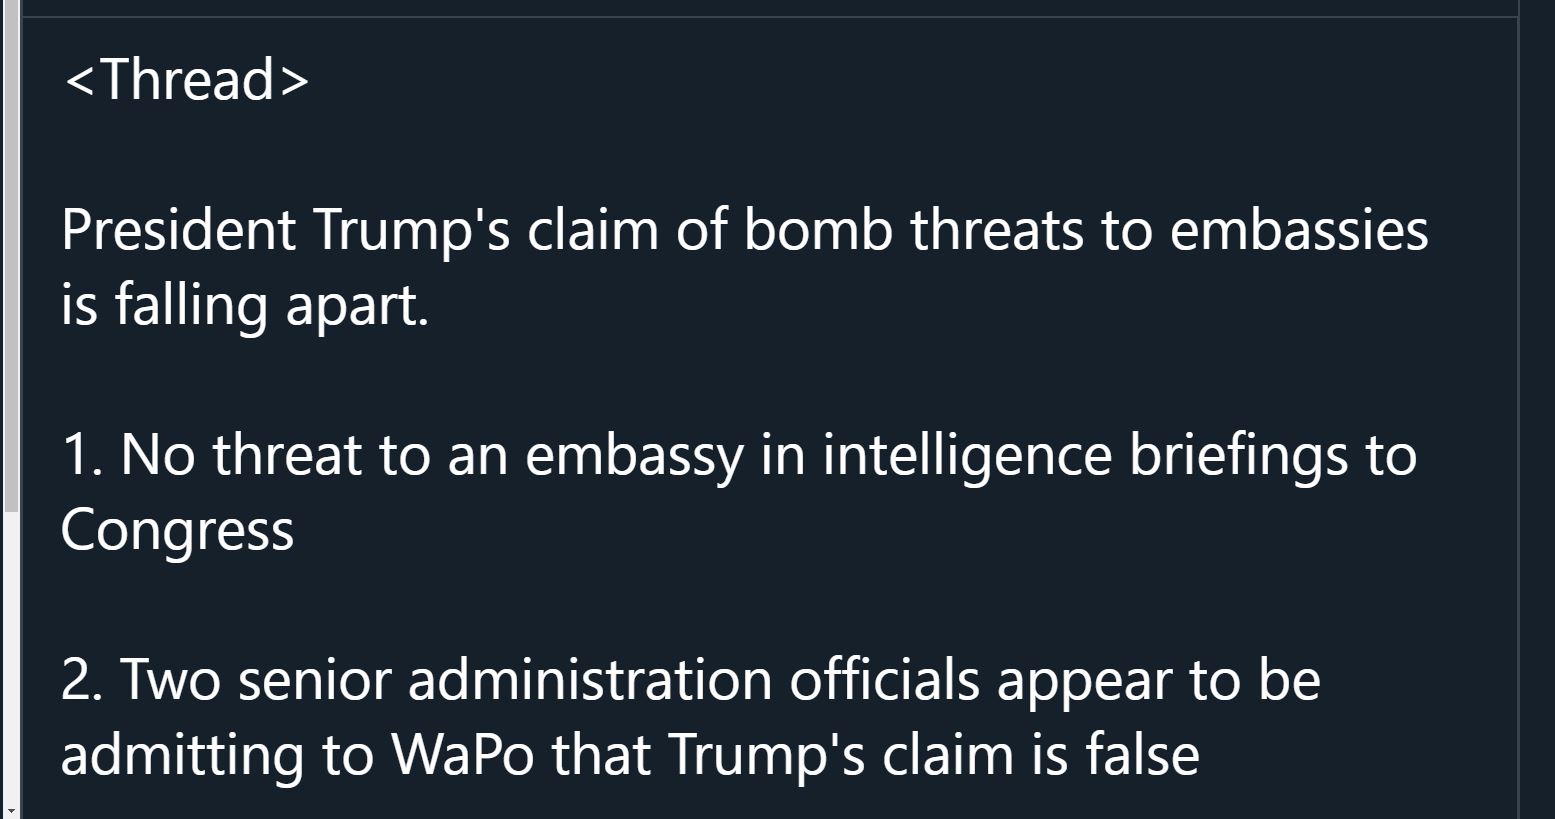Click the gray scrollbar thumb

[9, 255]
